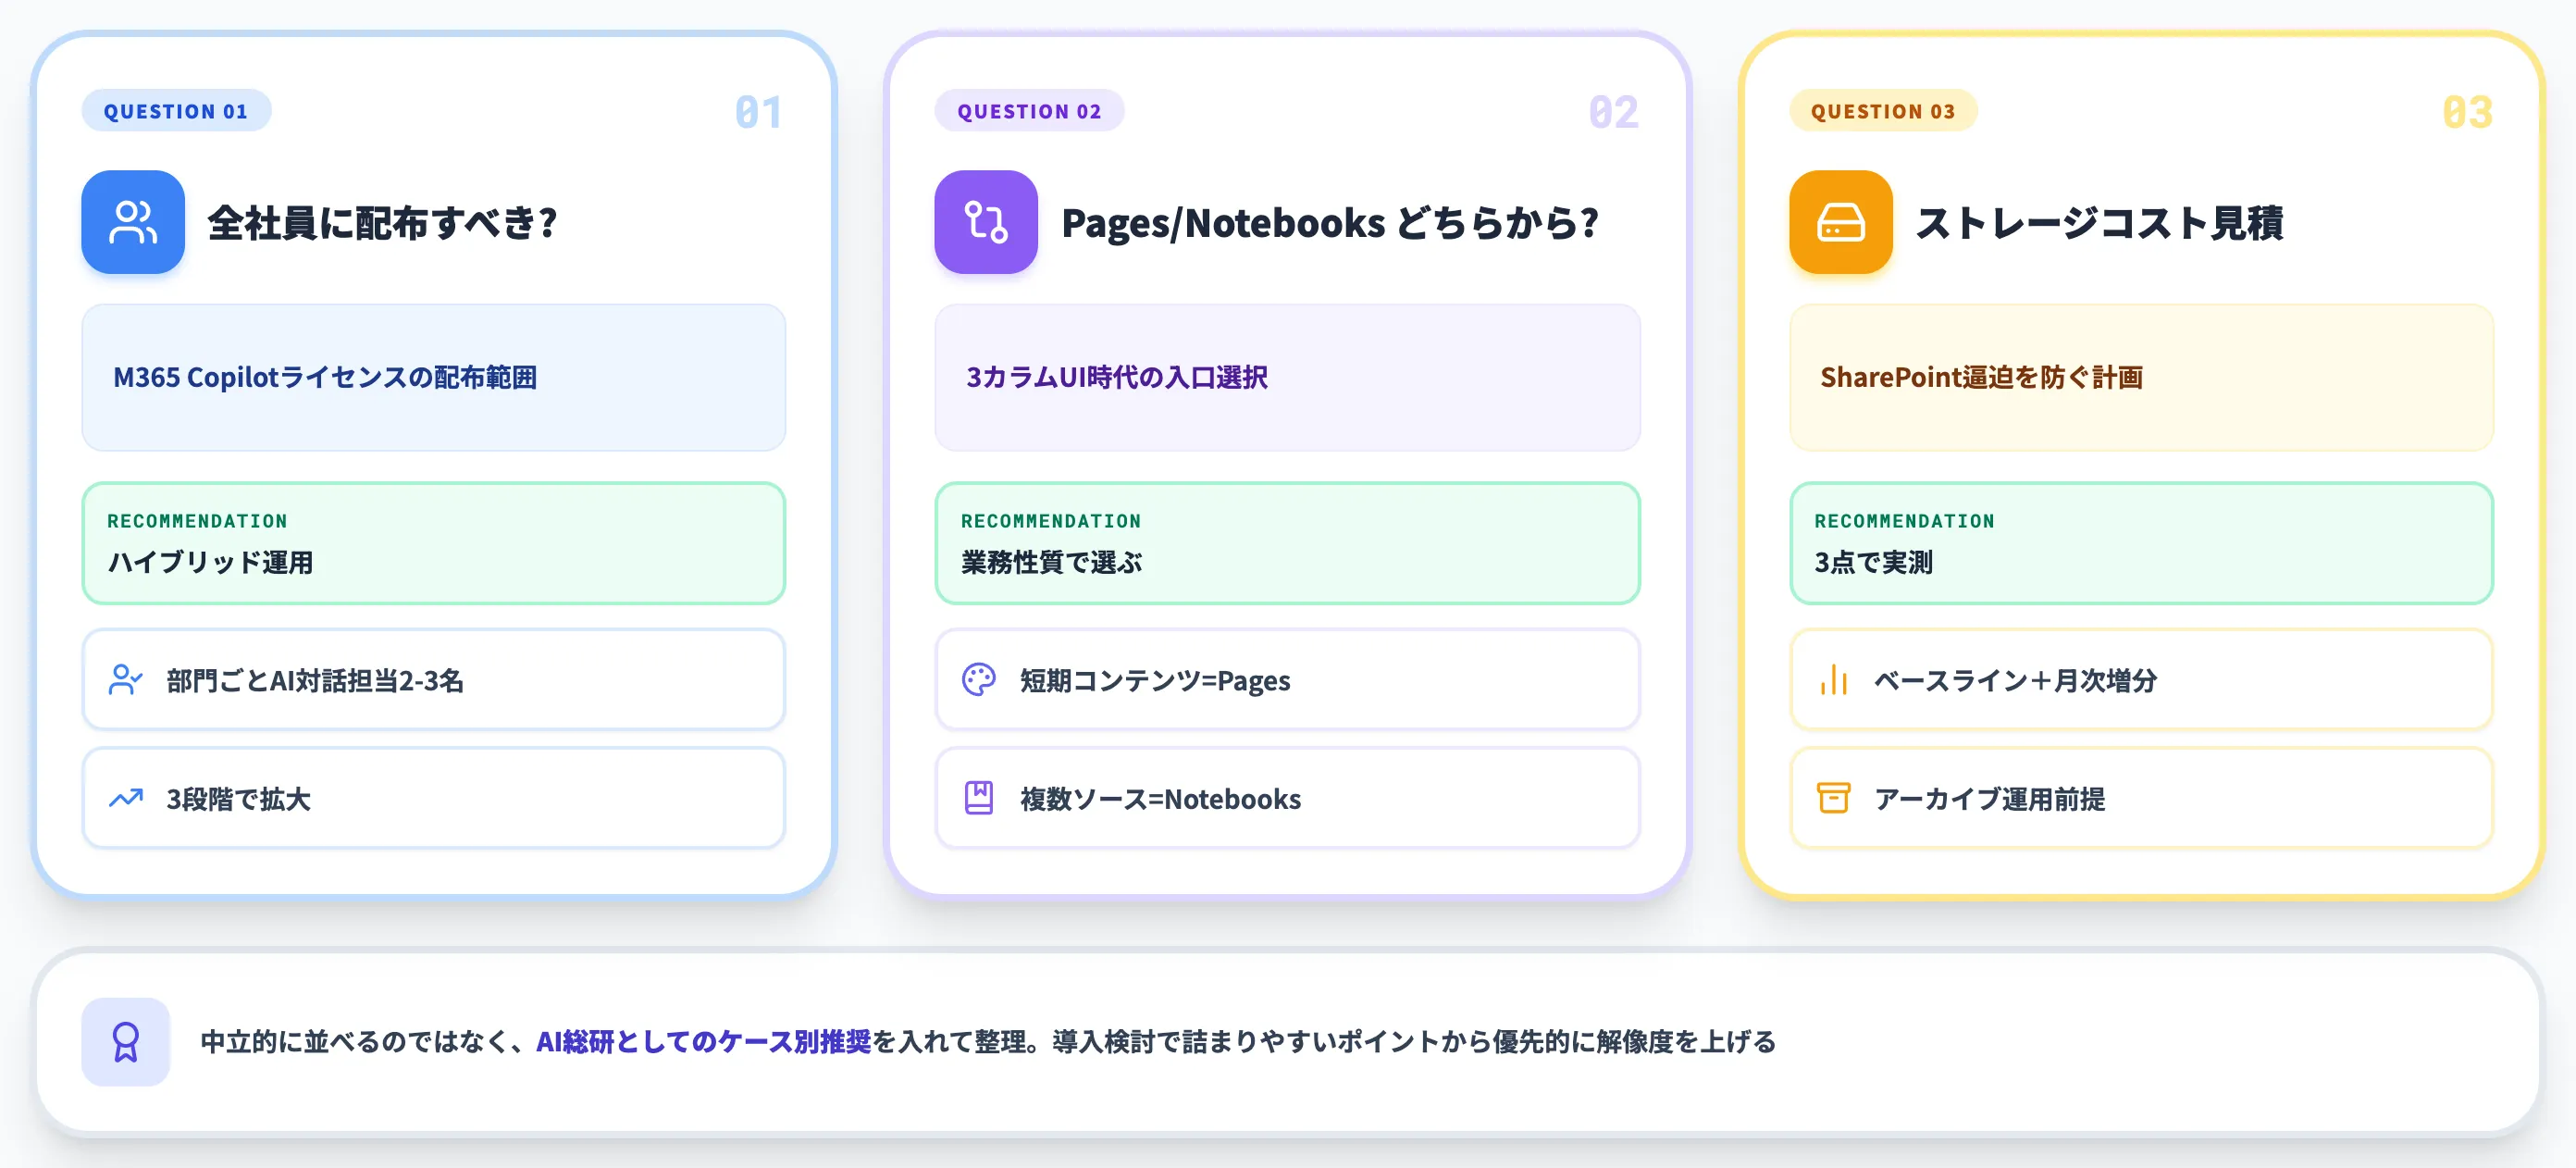Click RECOMMENDATION label above 業務性質で選ぶ

1051,521
